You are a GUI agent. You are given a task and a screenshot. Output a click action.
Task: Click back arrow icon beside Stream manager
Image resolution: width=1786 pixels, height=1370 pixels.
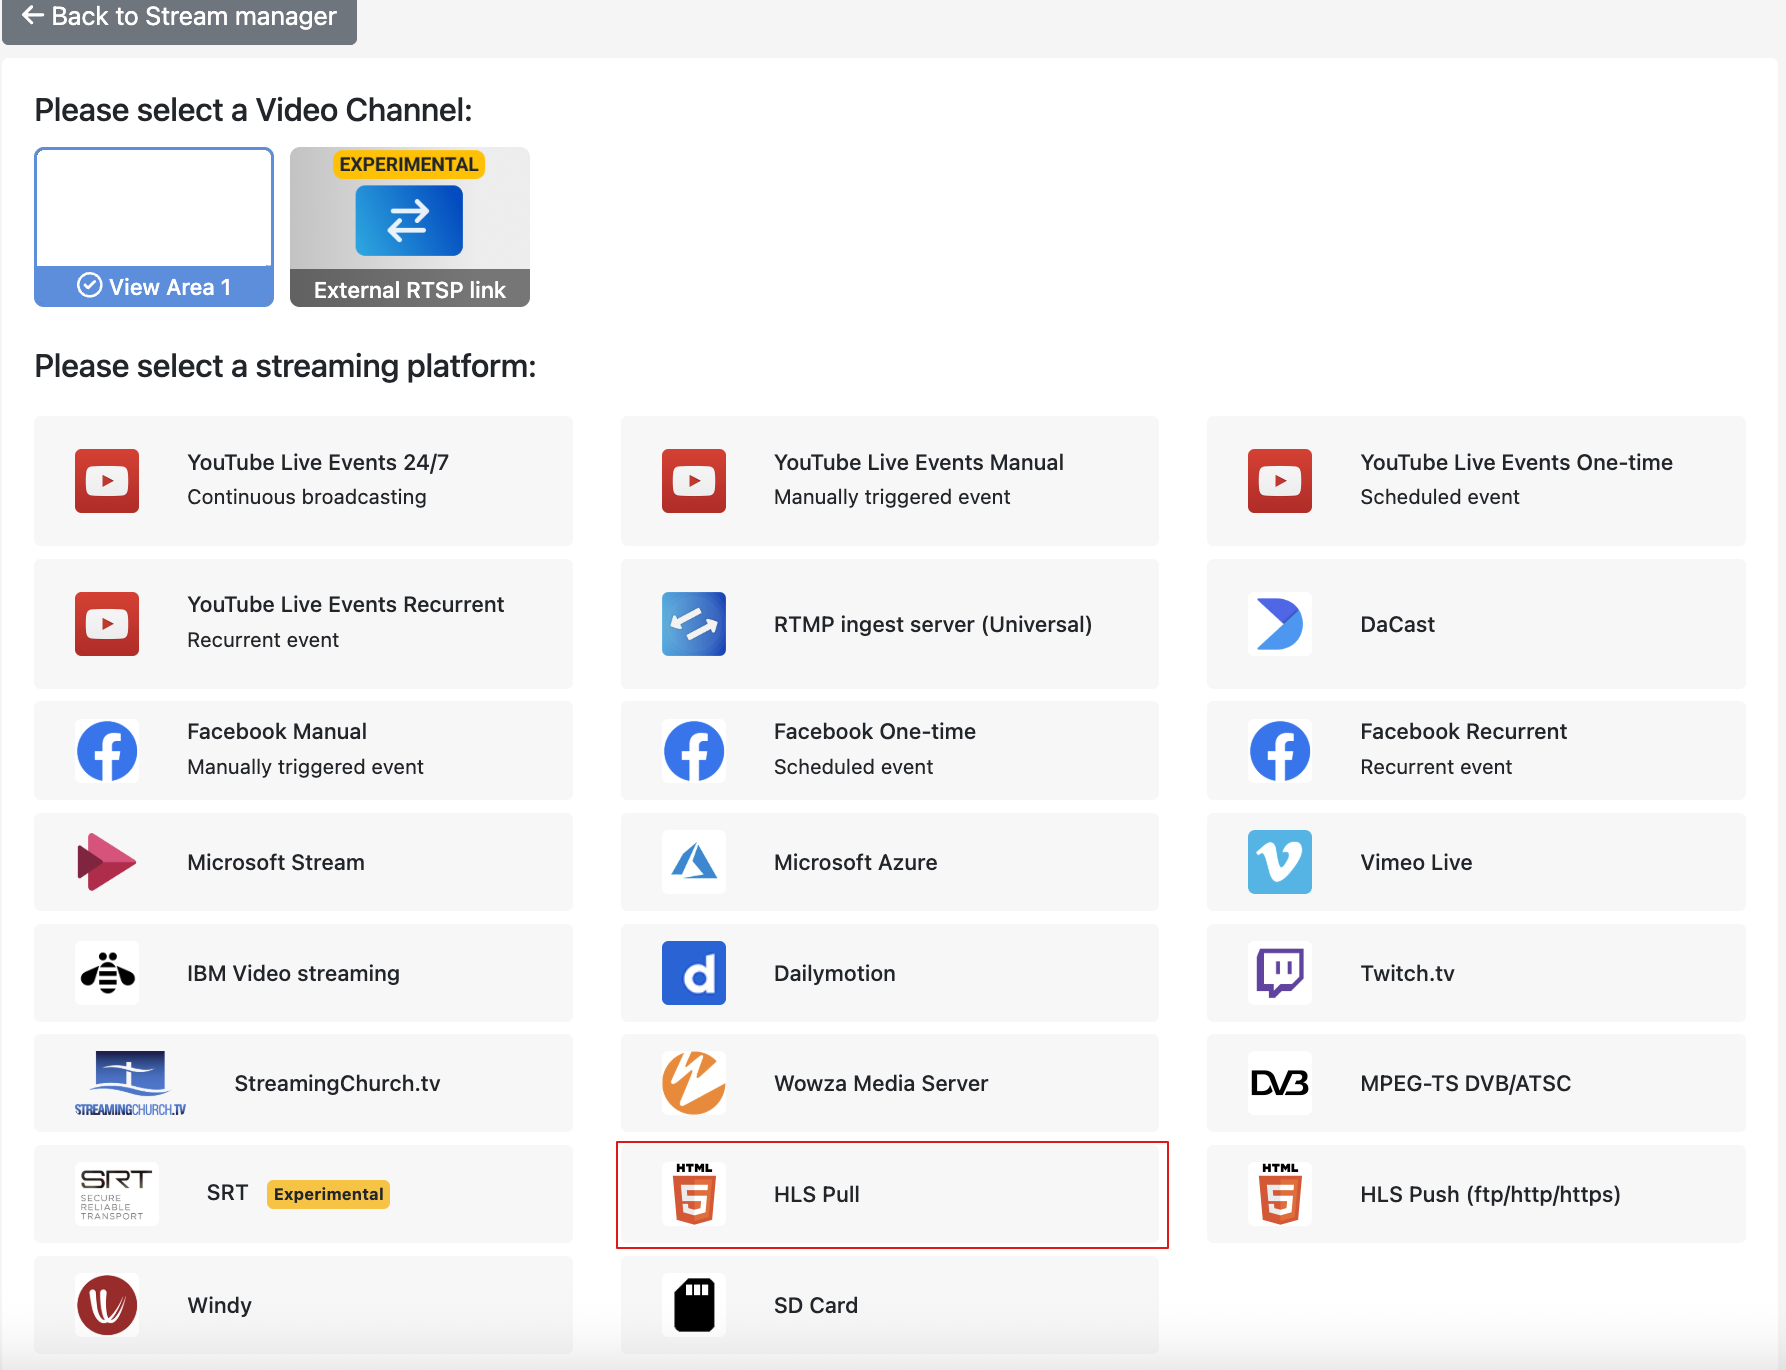(x=32, y=15)
